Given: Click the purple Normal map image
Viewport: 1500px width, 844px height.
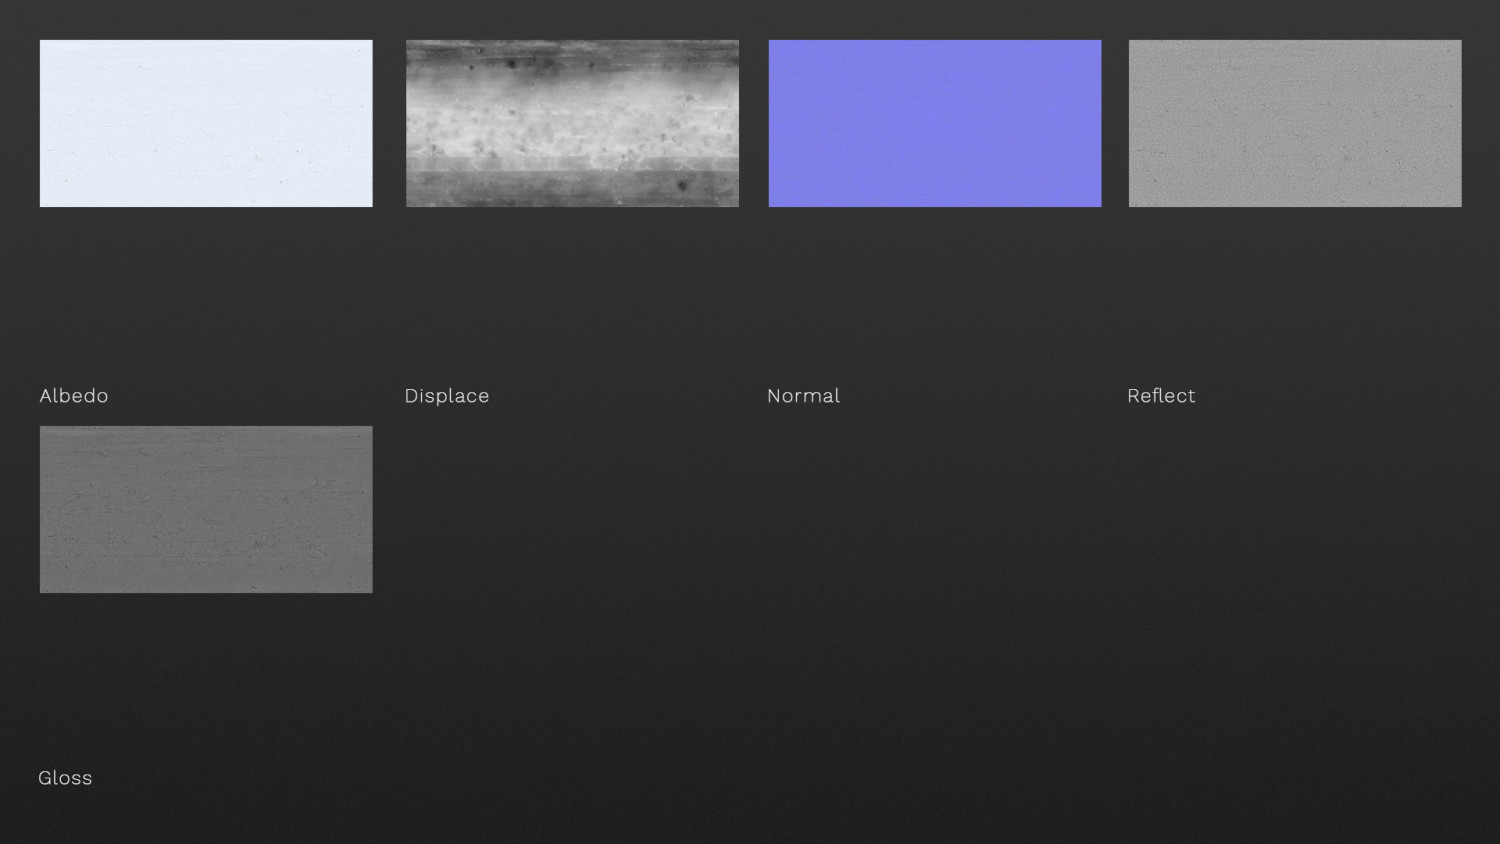Looking at the screenshot, I should pos(935,123).
